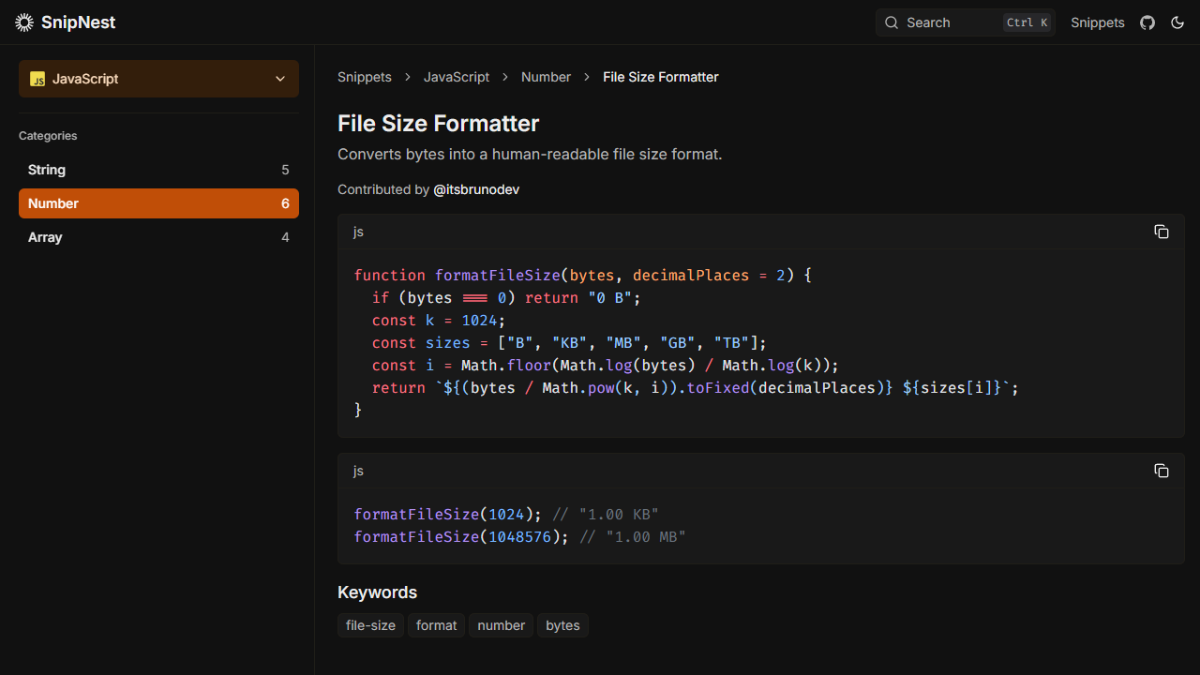Click the js label of example block
The height and width of the screenshot is (675, 1200).
coord(358,471)
